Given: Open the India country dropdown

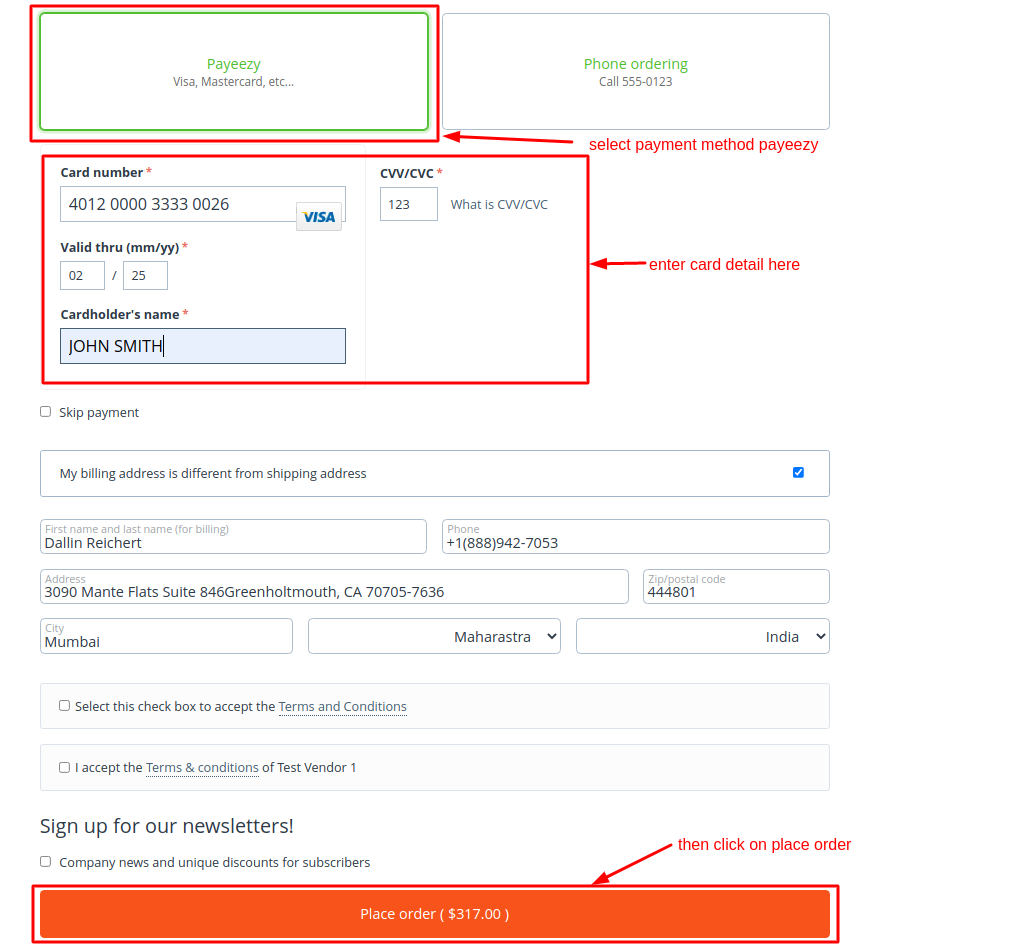Looking at the screenshot, I should point(702,636).
